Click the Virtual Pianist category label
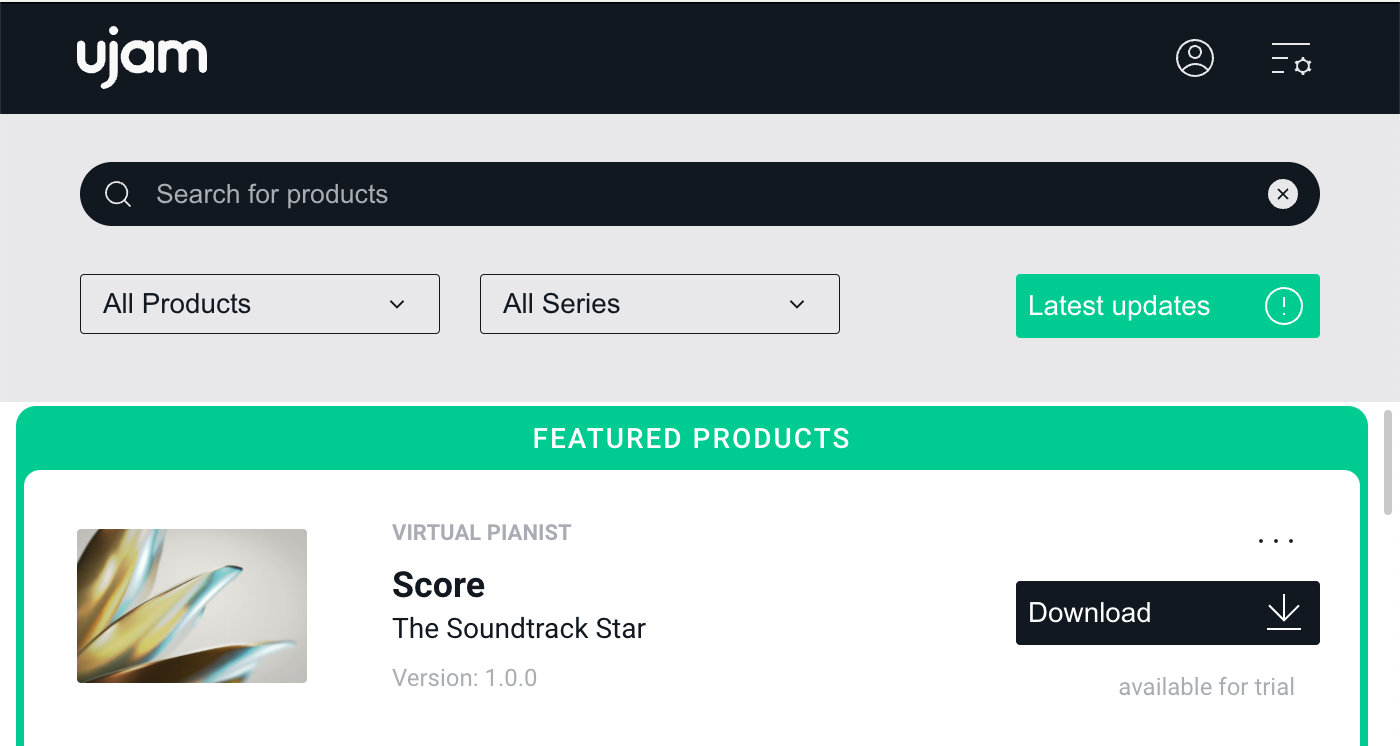 (x=482, y=532)
